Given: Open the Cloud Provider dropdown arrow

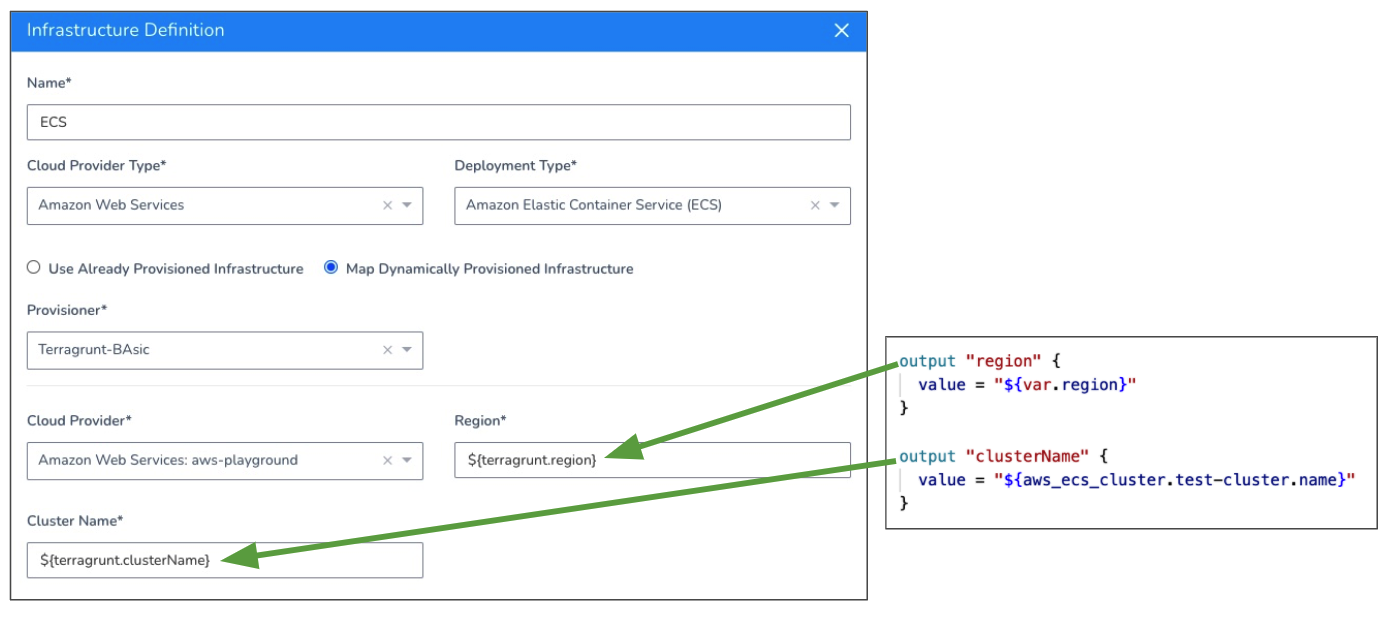Looking at the screenshot, I should 407,460.
